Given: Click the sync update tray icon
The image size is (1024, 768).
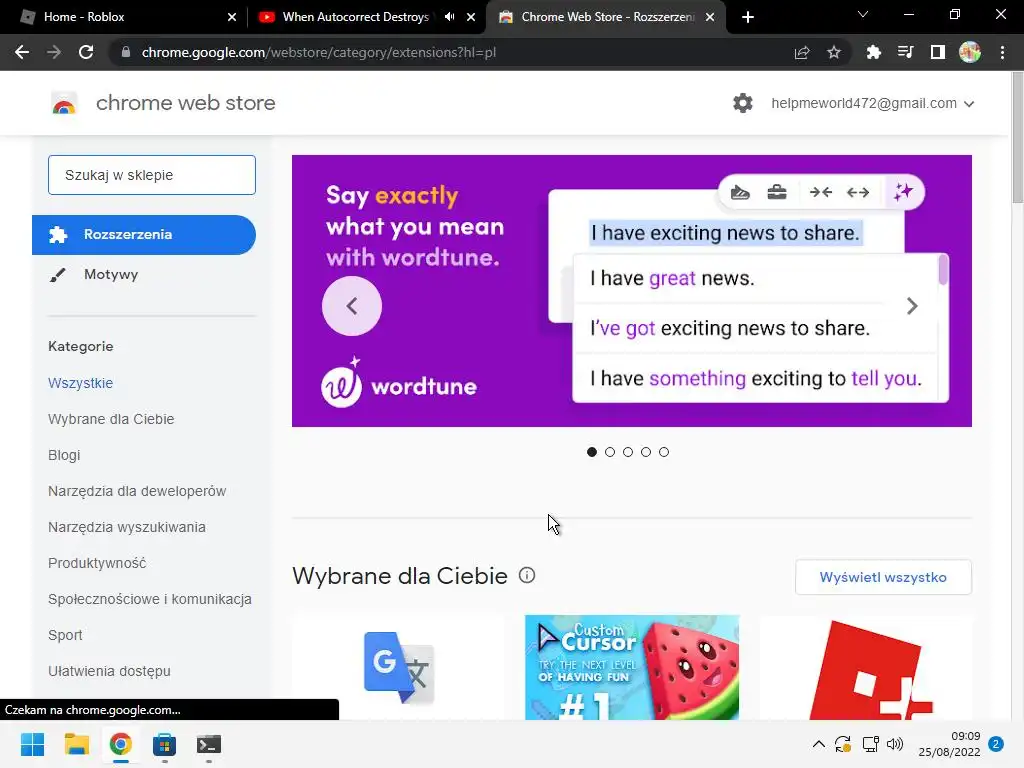Looking at the screenshot, I should coord(843,744).
